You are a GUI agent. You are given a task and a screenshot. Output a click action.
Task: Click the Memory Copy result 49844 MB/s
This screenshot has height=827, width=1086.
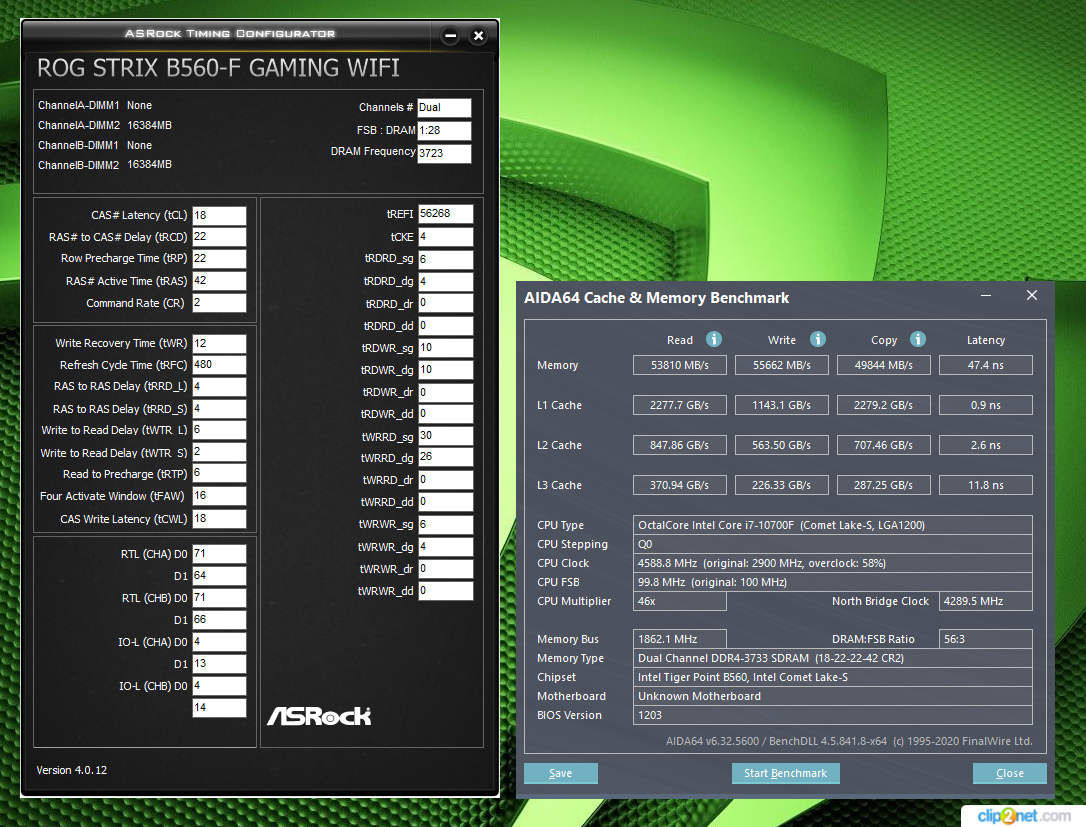point(883,365)
